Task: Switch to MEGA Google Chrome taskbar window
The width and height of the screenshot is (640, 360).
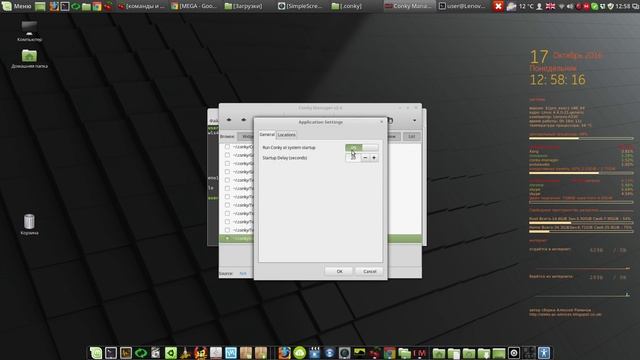Action: 194,6
